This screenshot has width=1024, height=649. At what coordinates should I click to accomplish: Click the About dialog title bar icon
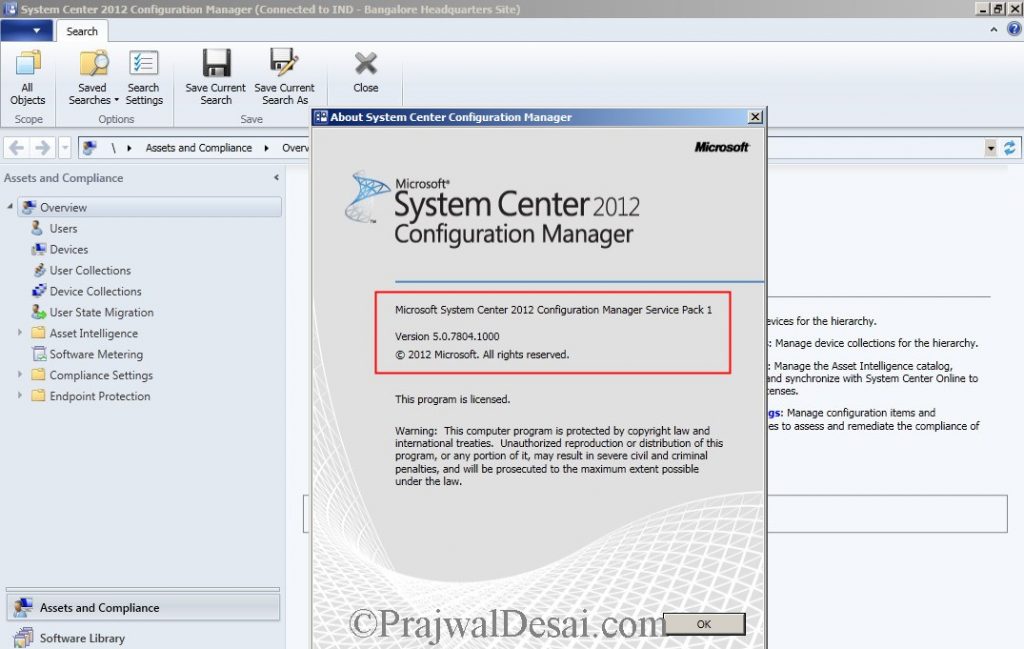coord(321,117)
